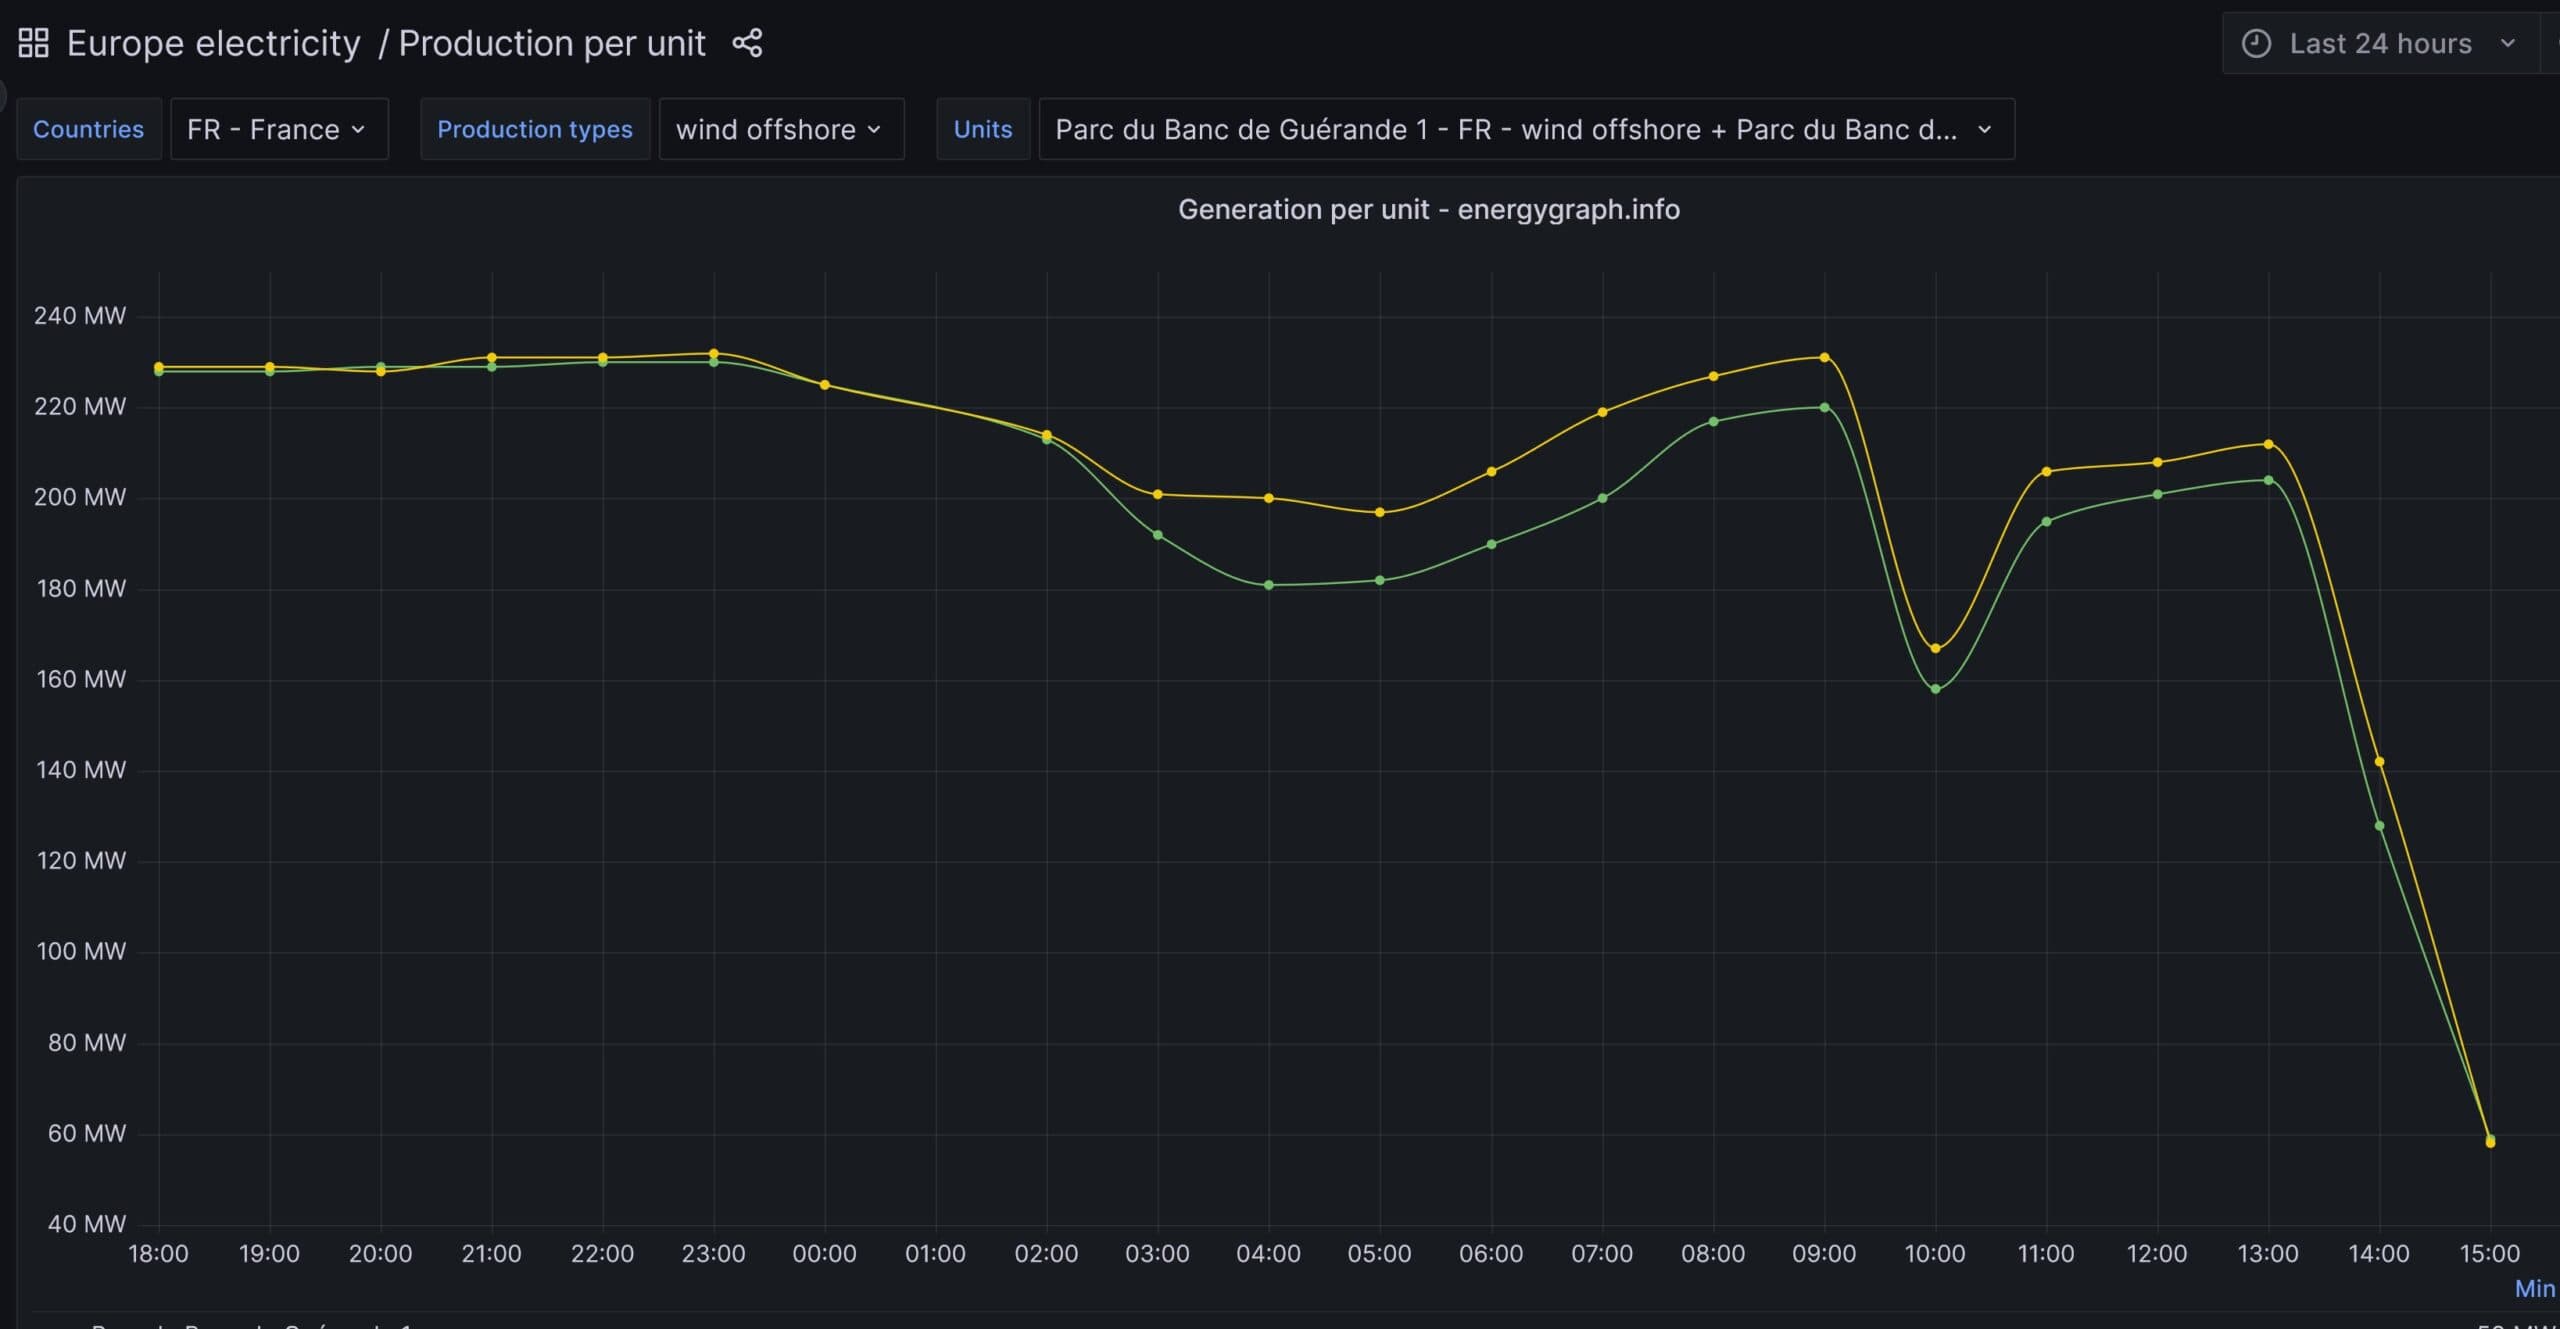This screenshot has width=2560, height=1329.
Task: Click the yellow data point at 09:00
Action: click(1824, 357)
